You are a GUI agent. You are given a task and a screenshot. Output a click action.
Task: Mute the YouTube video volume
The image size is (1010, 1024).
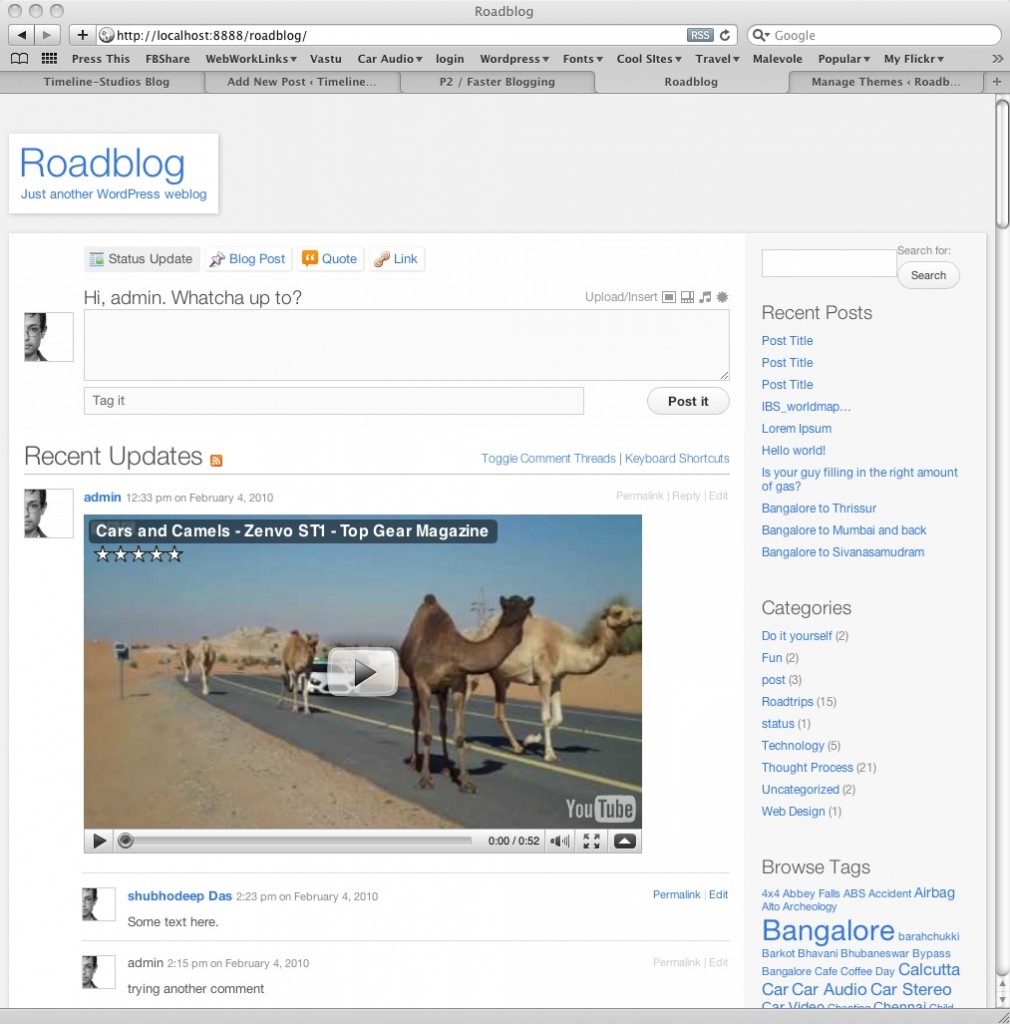click(x=560, y=841)
